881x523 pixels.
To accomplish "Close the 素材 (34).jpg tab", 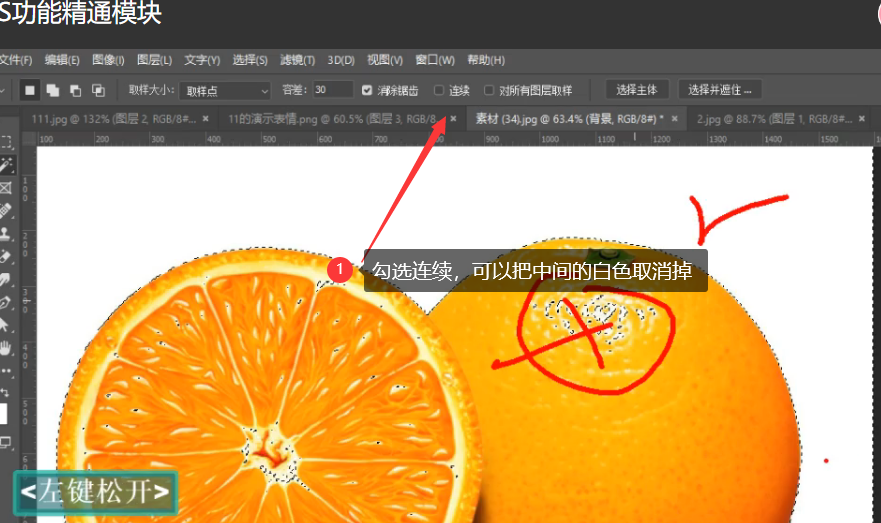I will [x=674, y=119].
